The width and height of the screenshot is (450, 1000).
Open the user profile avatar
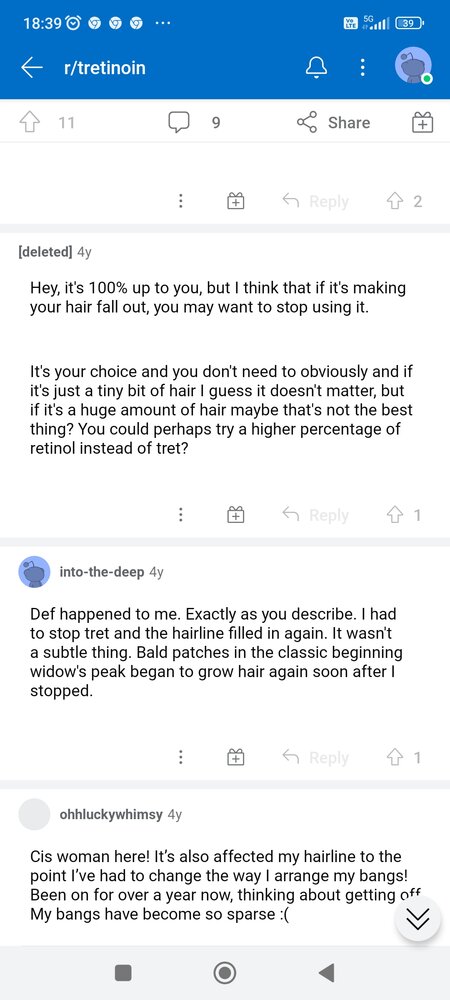coord(414,66)
